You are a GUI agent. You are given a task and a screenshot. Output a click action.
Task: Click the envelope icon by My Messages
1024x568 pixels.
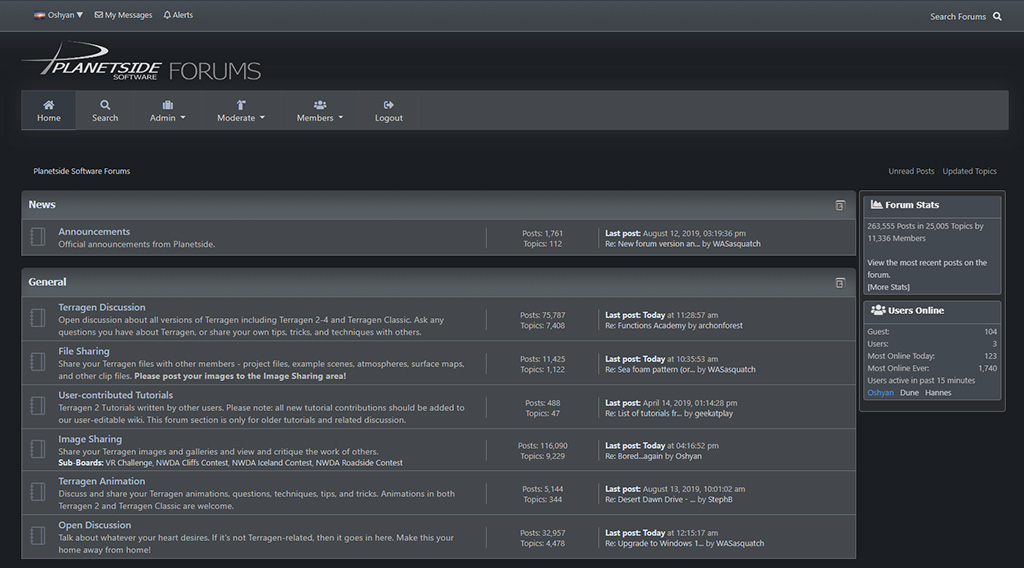coord(99,14)
